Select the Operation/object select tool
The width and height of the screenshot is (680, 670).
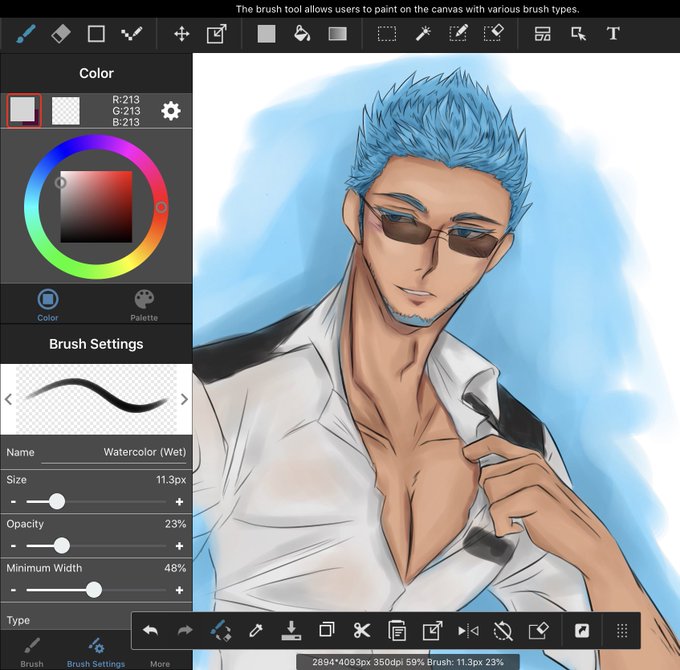(x=578, y=34)
